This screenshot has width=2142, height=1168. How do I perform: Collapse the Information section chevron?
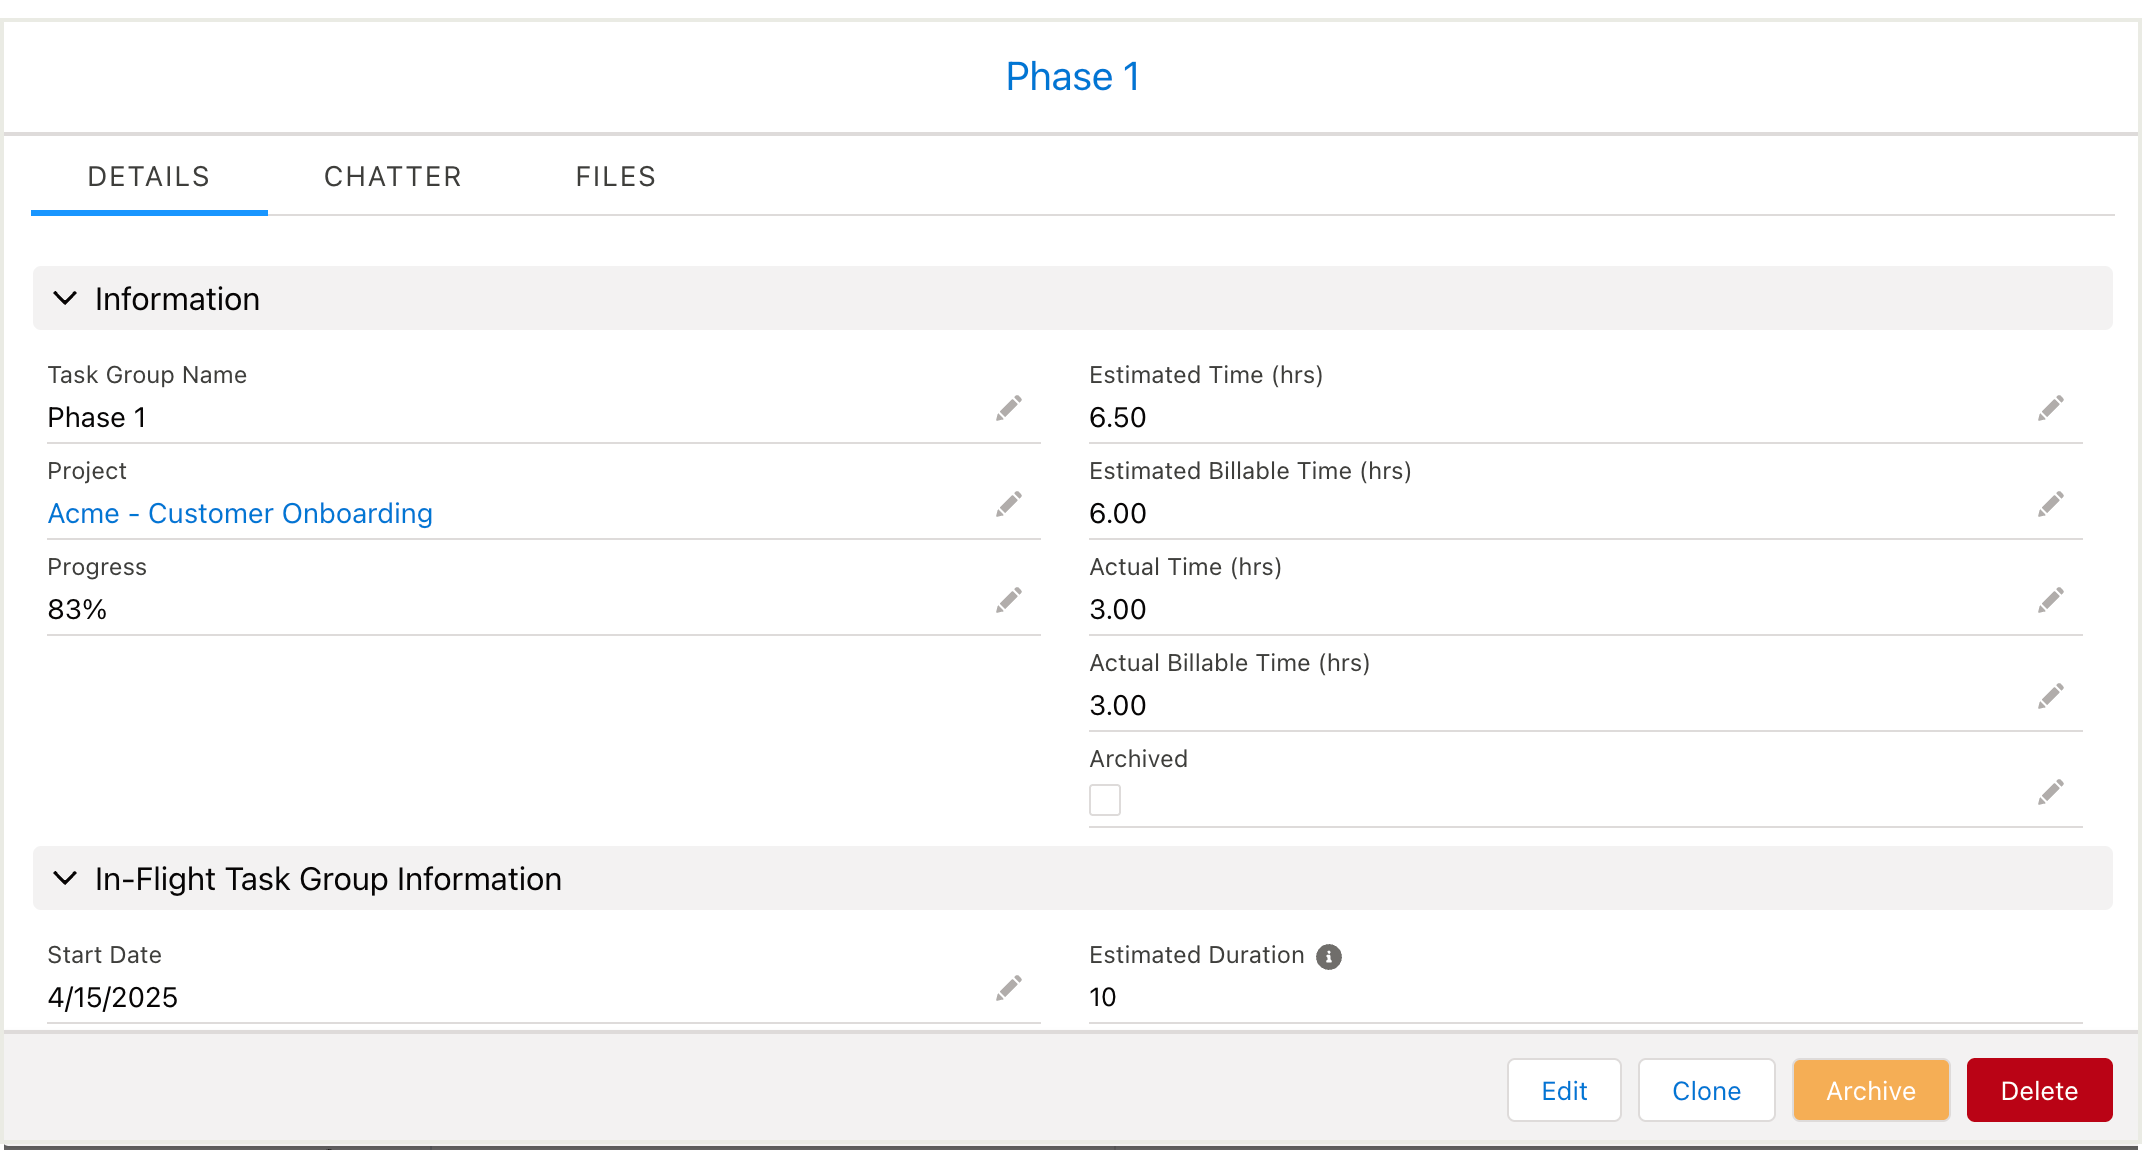coord(65,298)
